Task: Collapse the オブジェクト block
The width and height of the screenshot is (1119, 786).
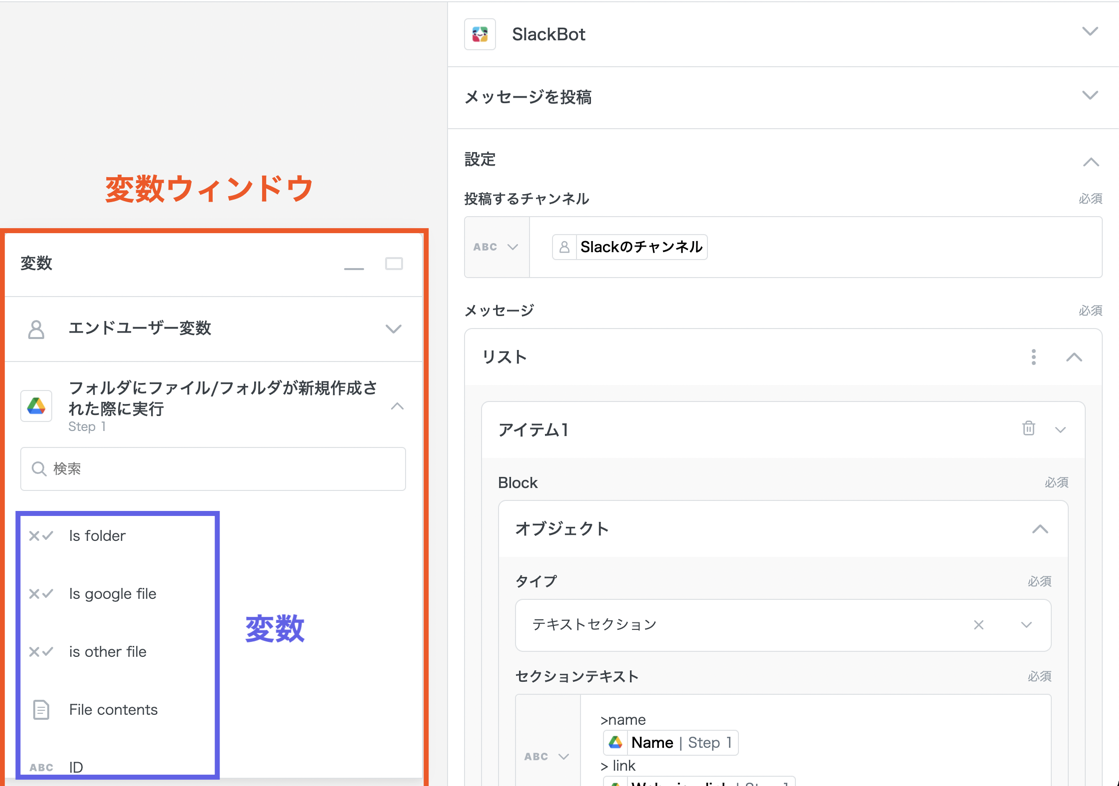Action: click(x=1040, y=529)
